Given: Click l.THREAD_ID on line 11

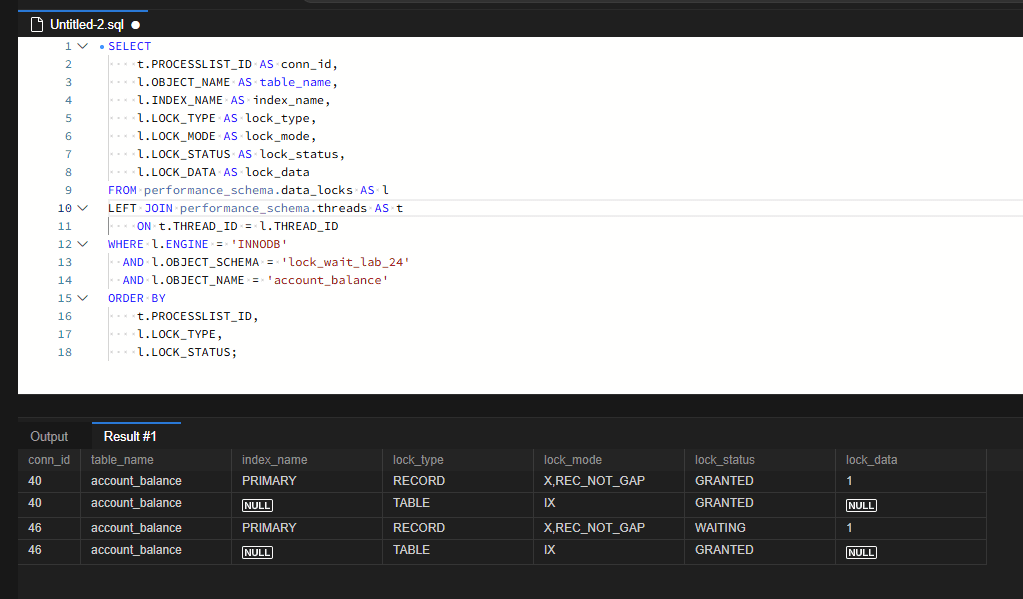Looking at the screenshot, I should (299, 226).
